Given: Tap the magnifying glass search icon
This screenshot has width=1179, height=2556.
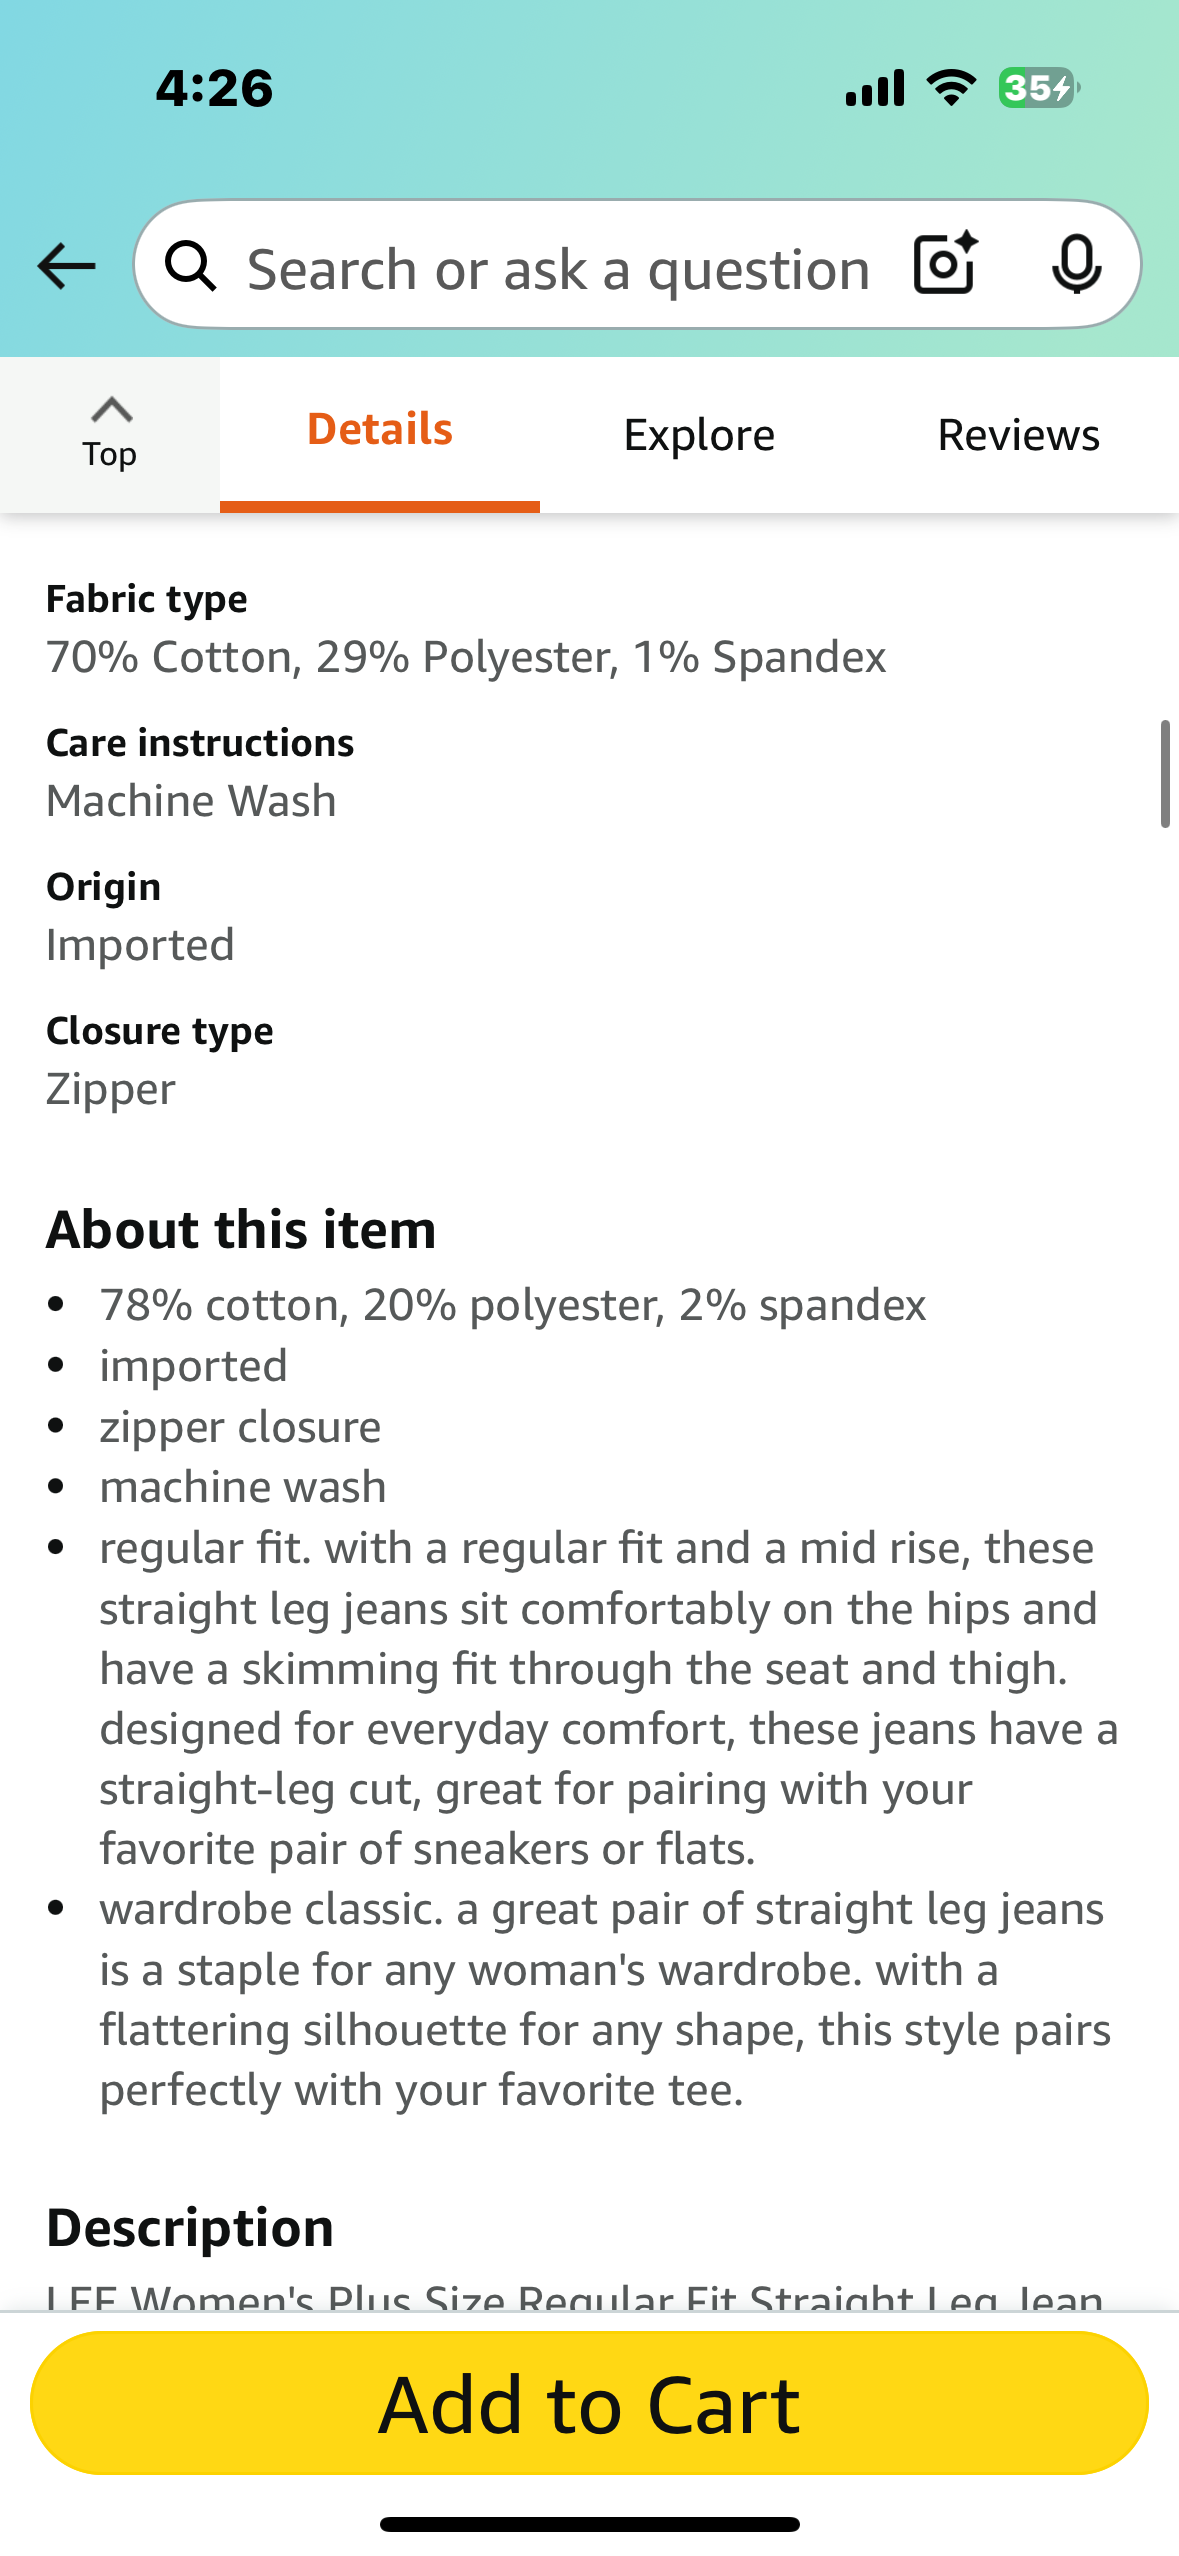Looking at the screenshot, I should tap(191, 266).
